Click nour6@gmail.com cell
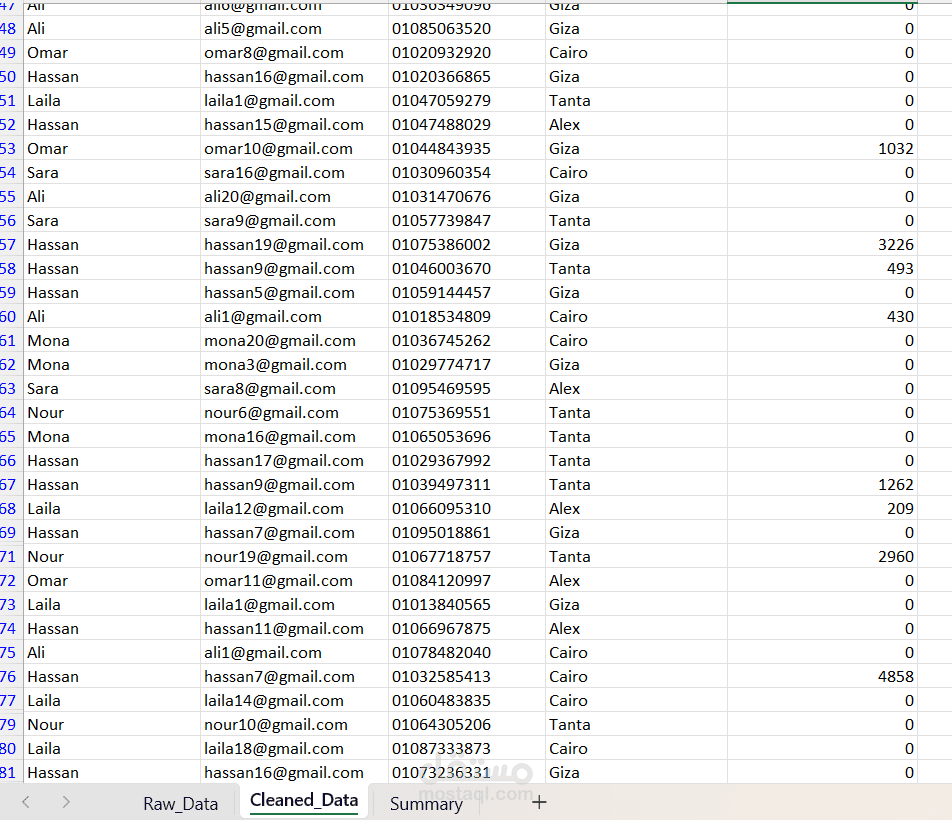 [x=294, y=413]
